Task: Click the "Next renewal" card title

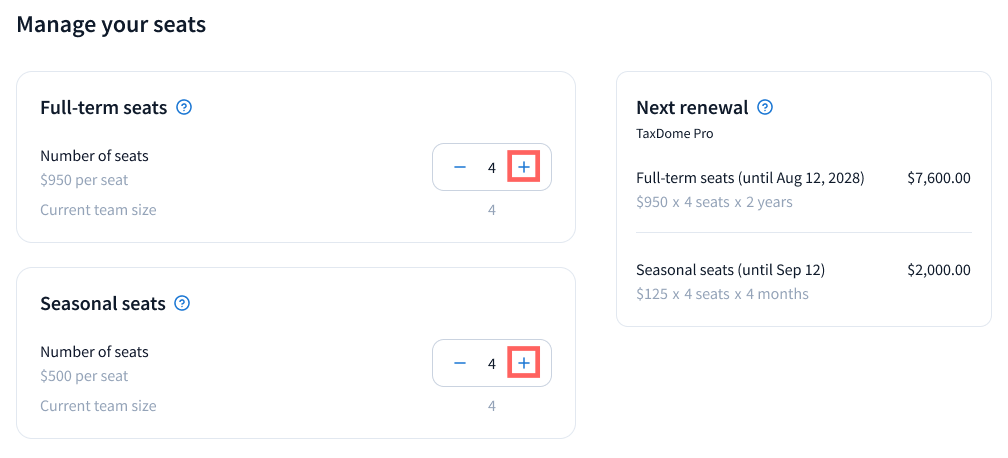Action: tap(692, 107)
